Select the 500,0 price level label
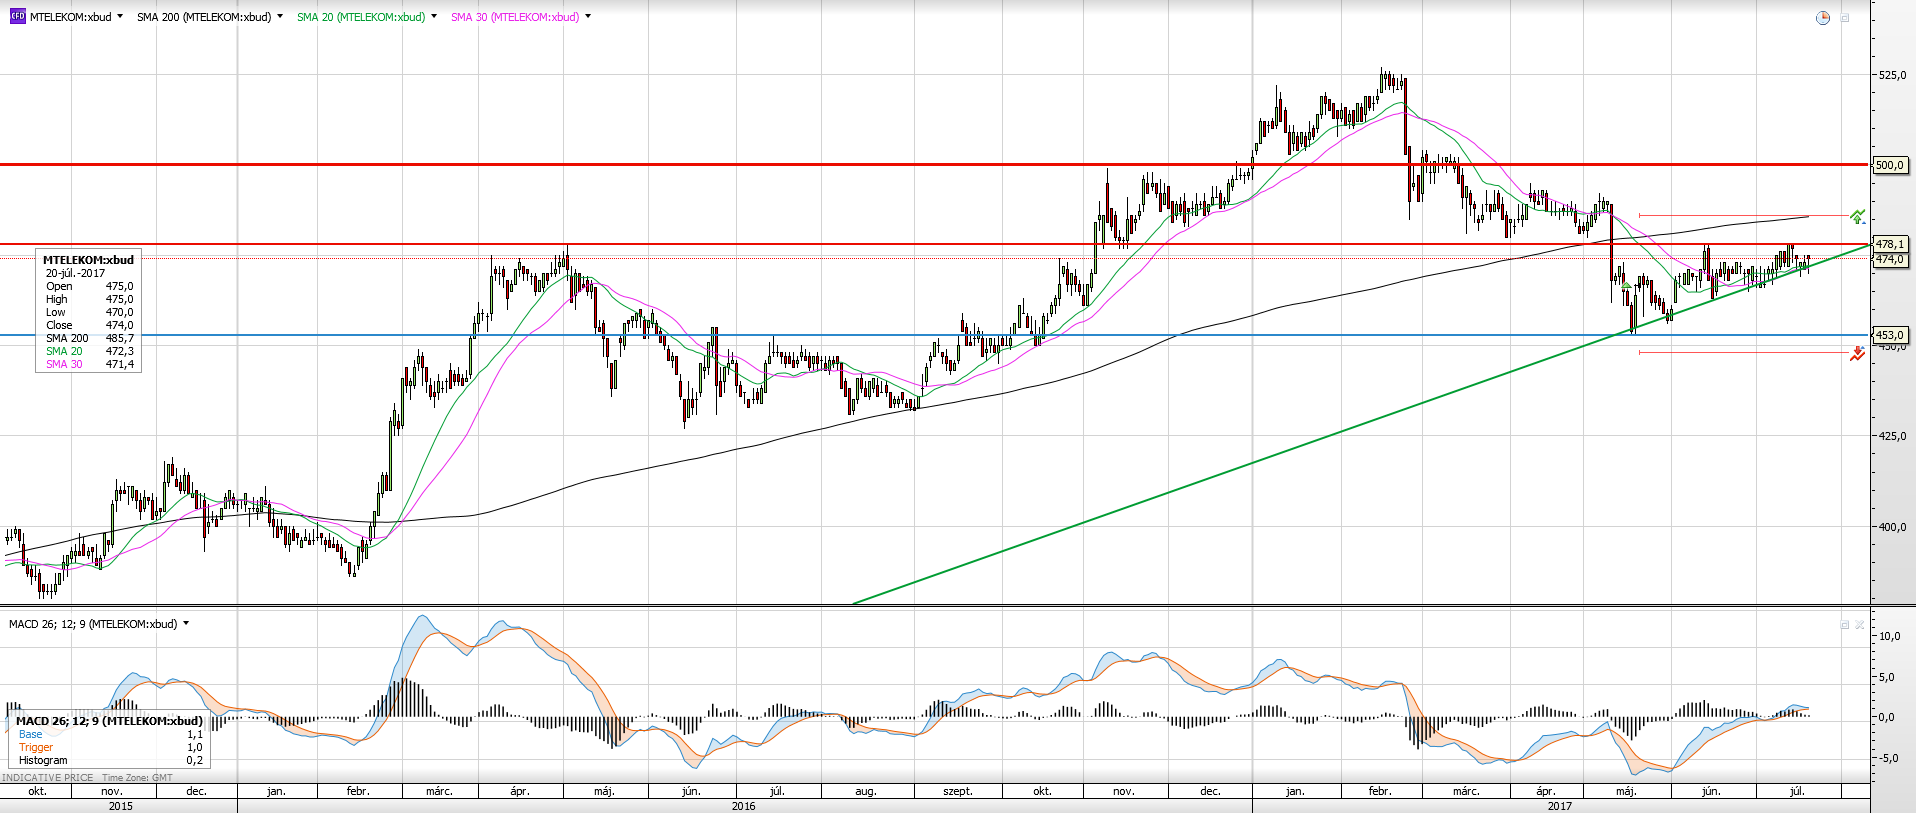 tap(1890, 165)
